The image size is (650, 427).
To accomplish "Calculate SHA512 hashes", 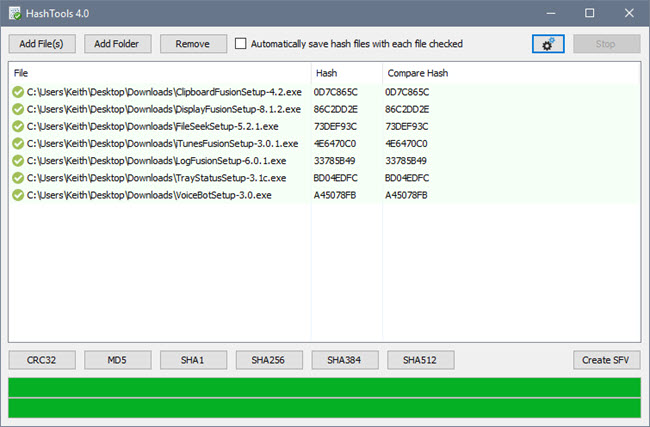I will coord(420,360).
